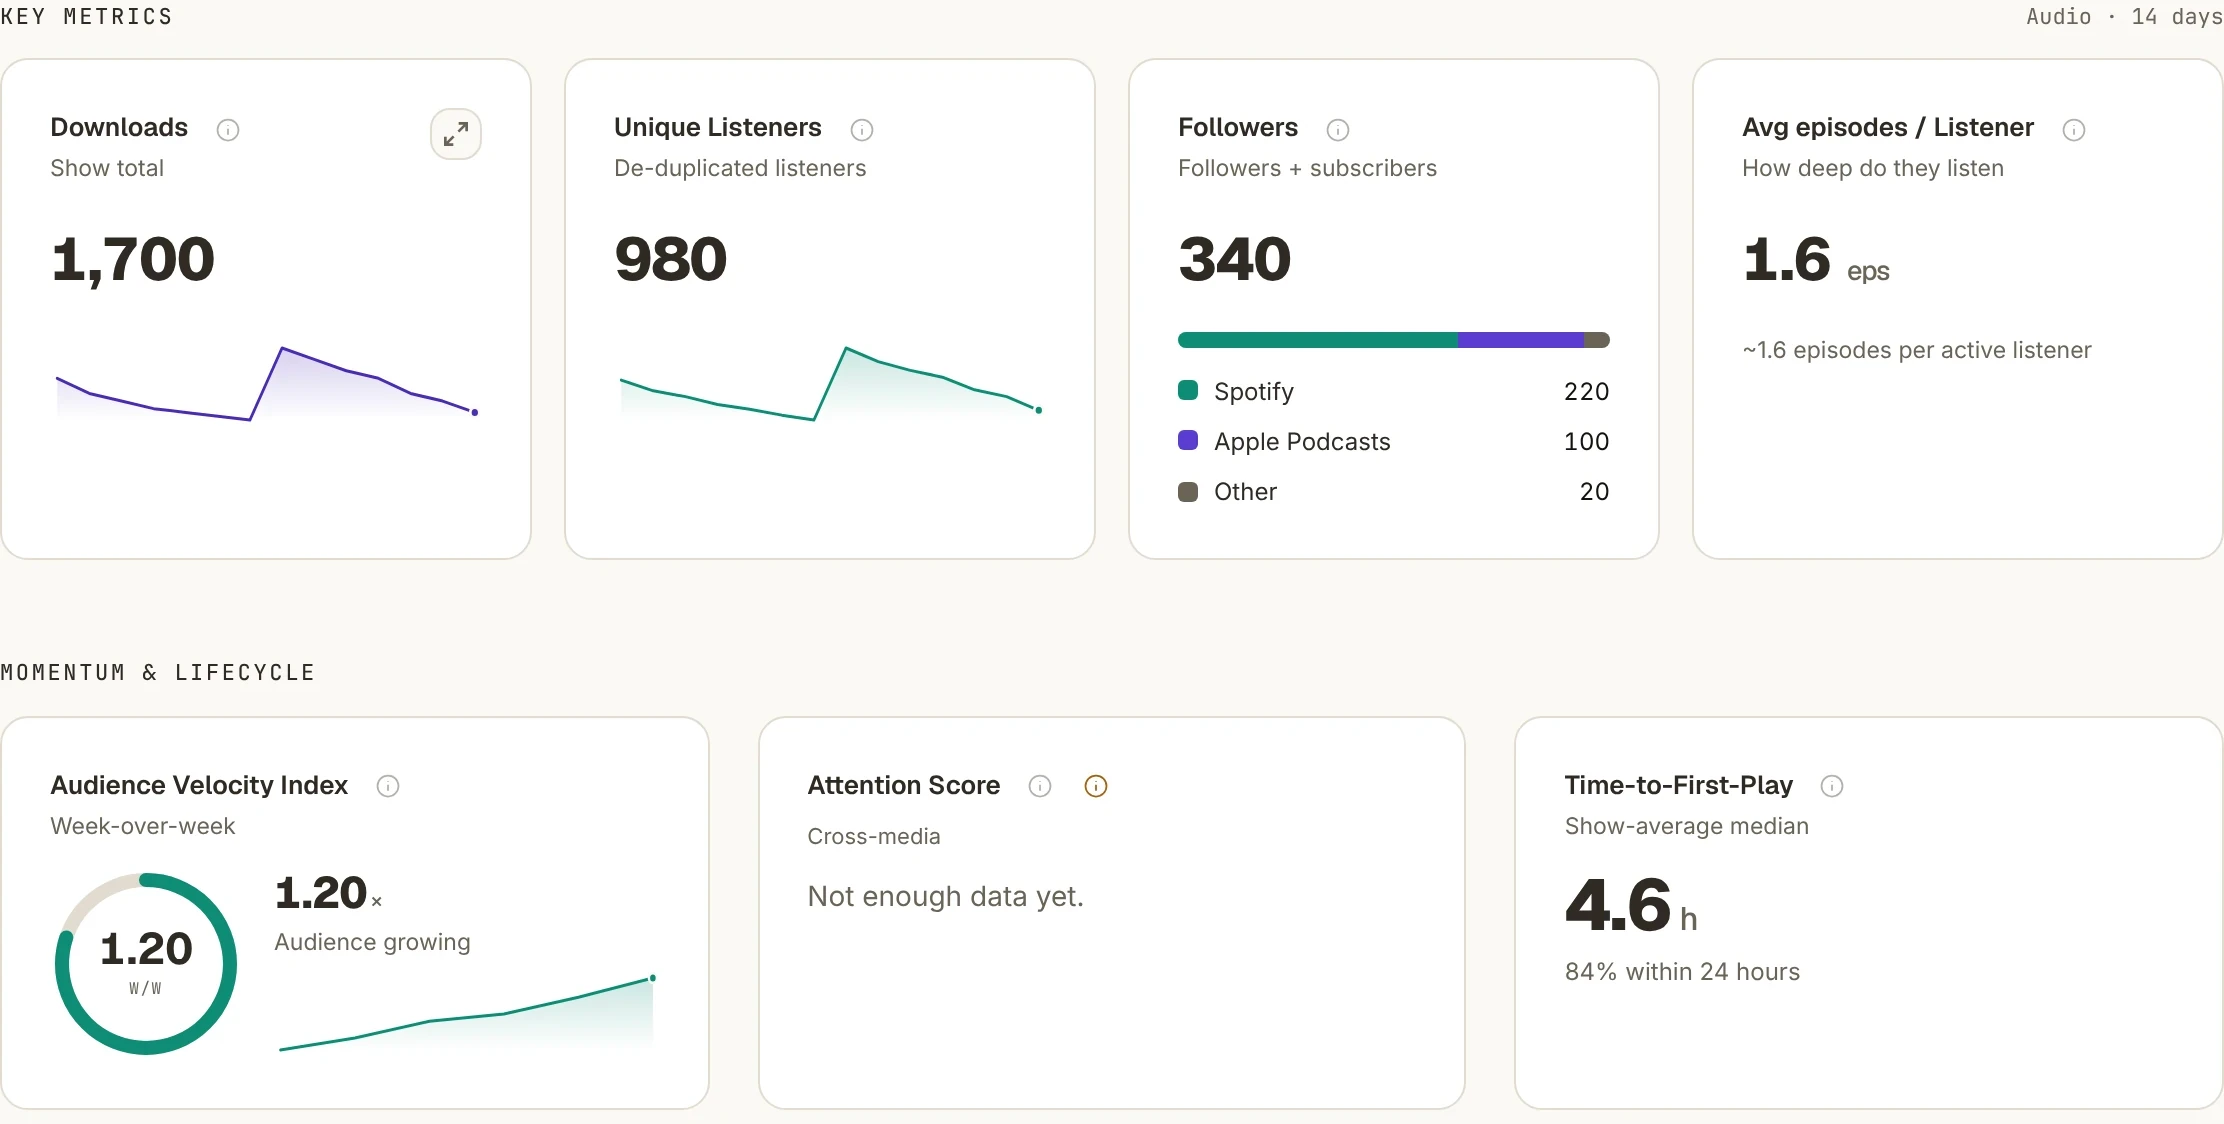
Task: Click the 4.6 h Time-to-First-Play value
Action: [1631, 905]
